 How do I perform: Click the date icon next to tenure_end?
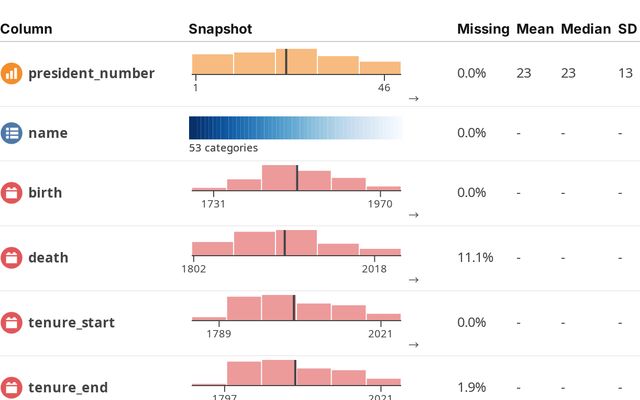click(x=12, y=387)
